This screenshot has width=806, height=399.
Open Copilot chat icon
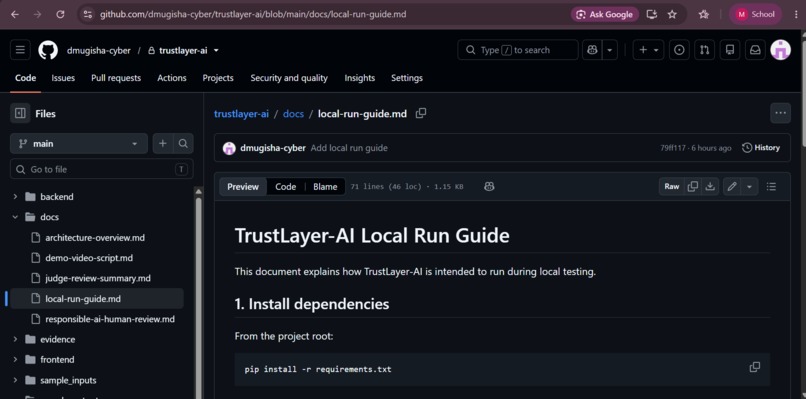click(x=592, y=50)
